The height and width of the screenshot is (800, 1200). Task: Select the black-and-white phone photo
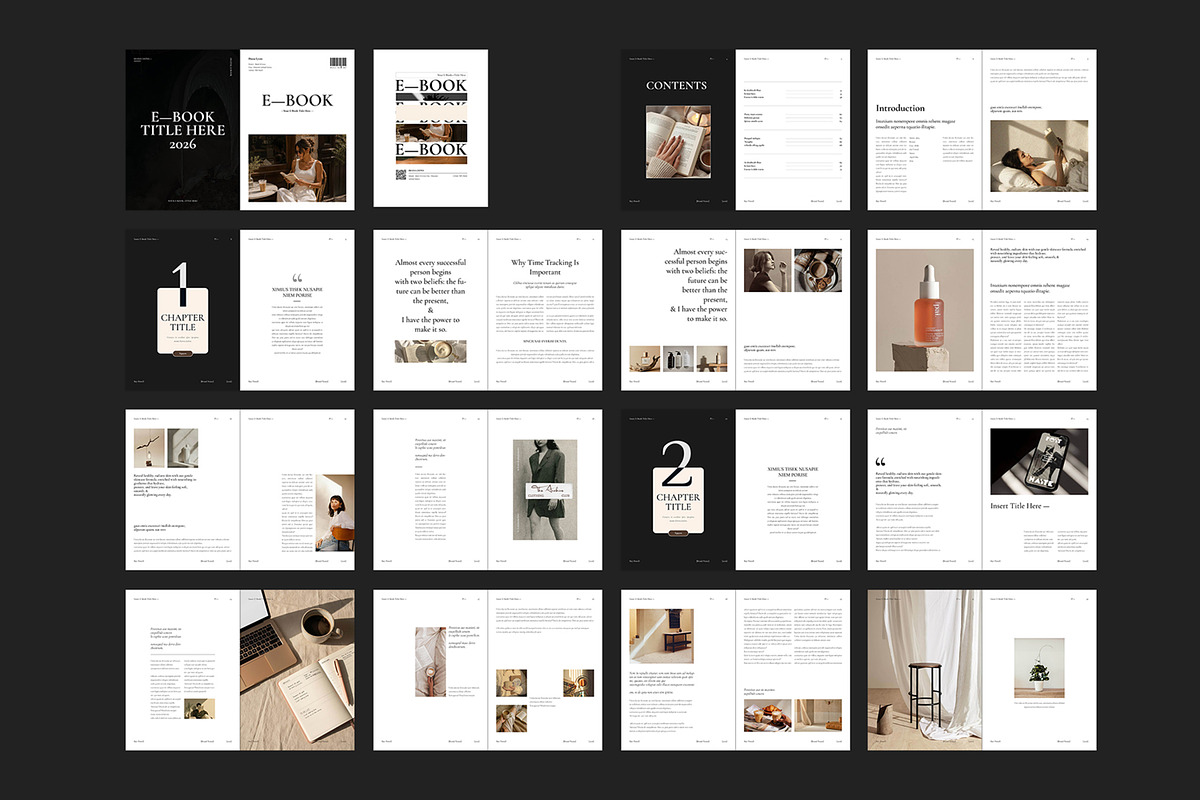tap(1040, 461)
